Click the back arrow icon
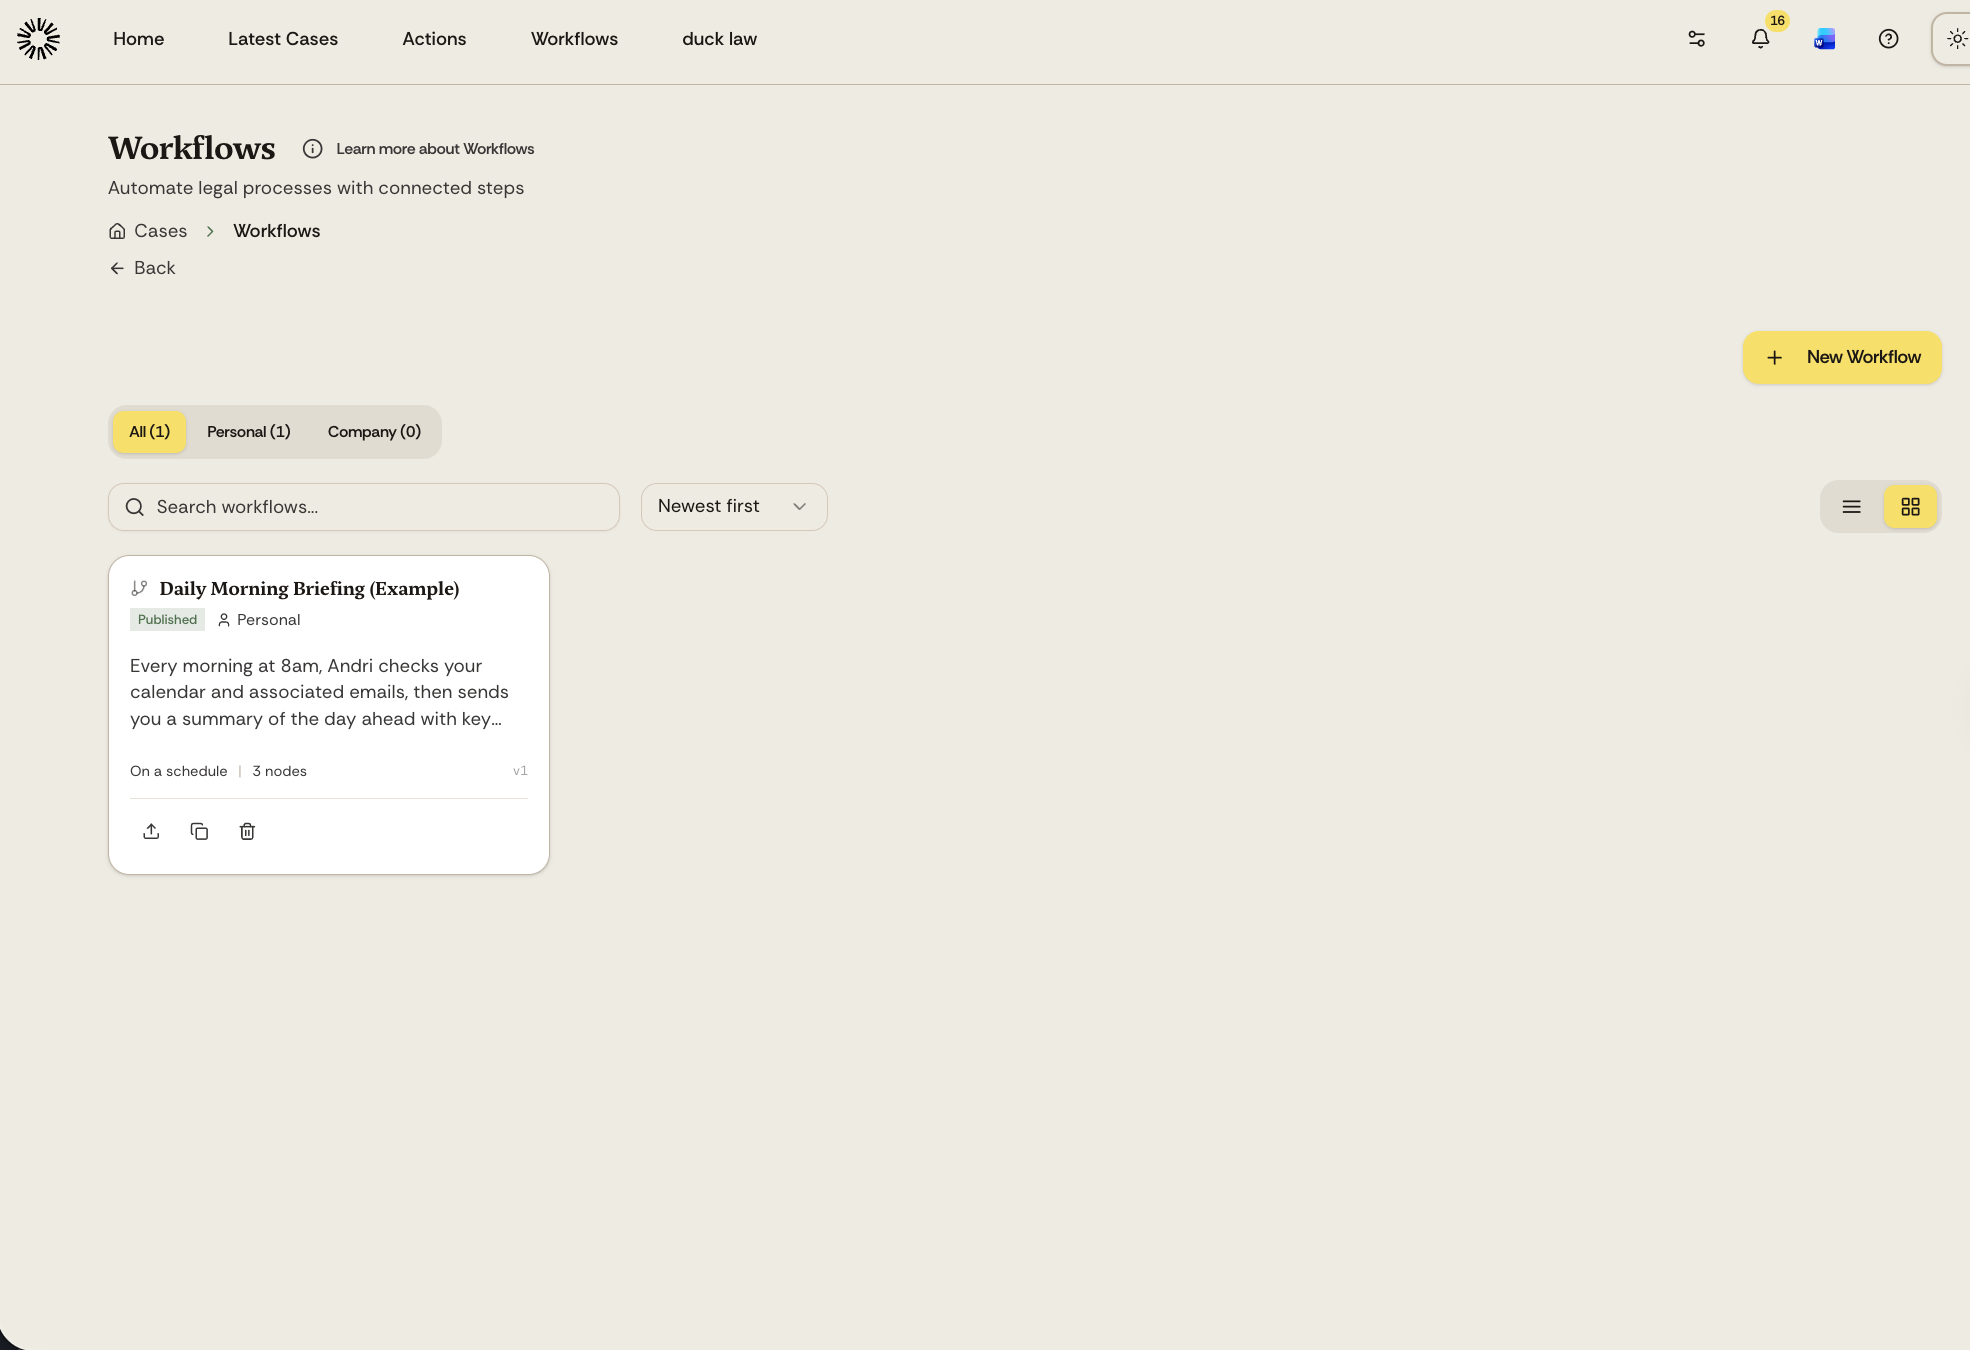Screen dimensions: 1970x1350 pyautogui.click(x=117, y=268)
